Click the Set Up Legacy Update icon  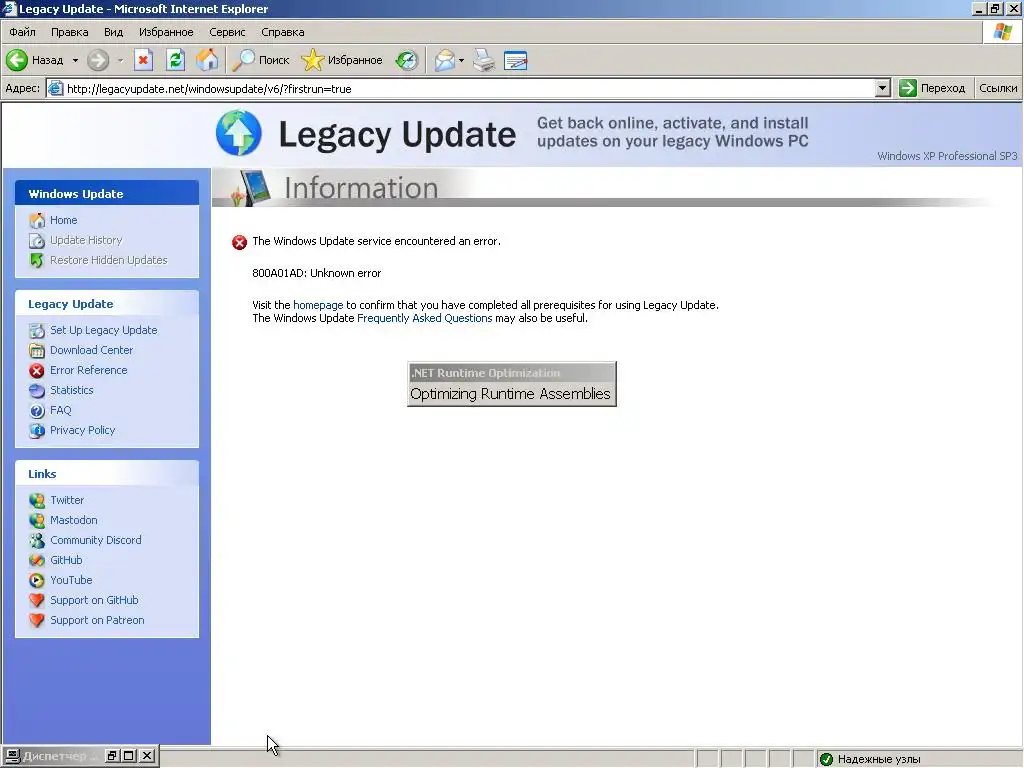pos(37,330)
